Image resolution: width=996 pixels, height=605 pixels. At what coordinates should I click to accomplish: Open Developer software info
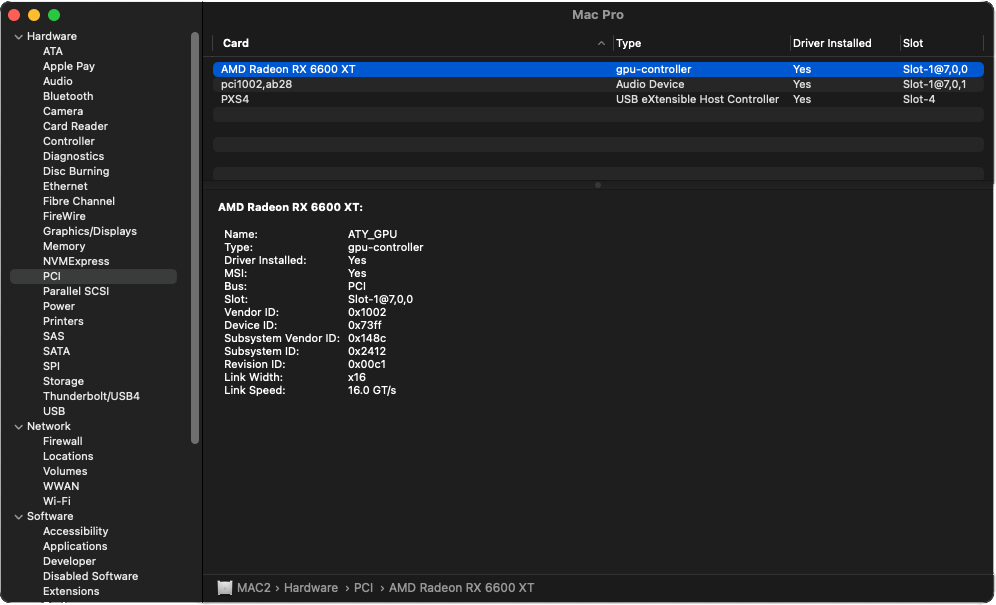point(69,561)
